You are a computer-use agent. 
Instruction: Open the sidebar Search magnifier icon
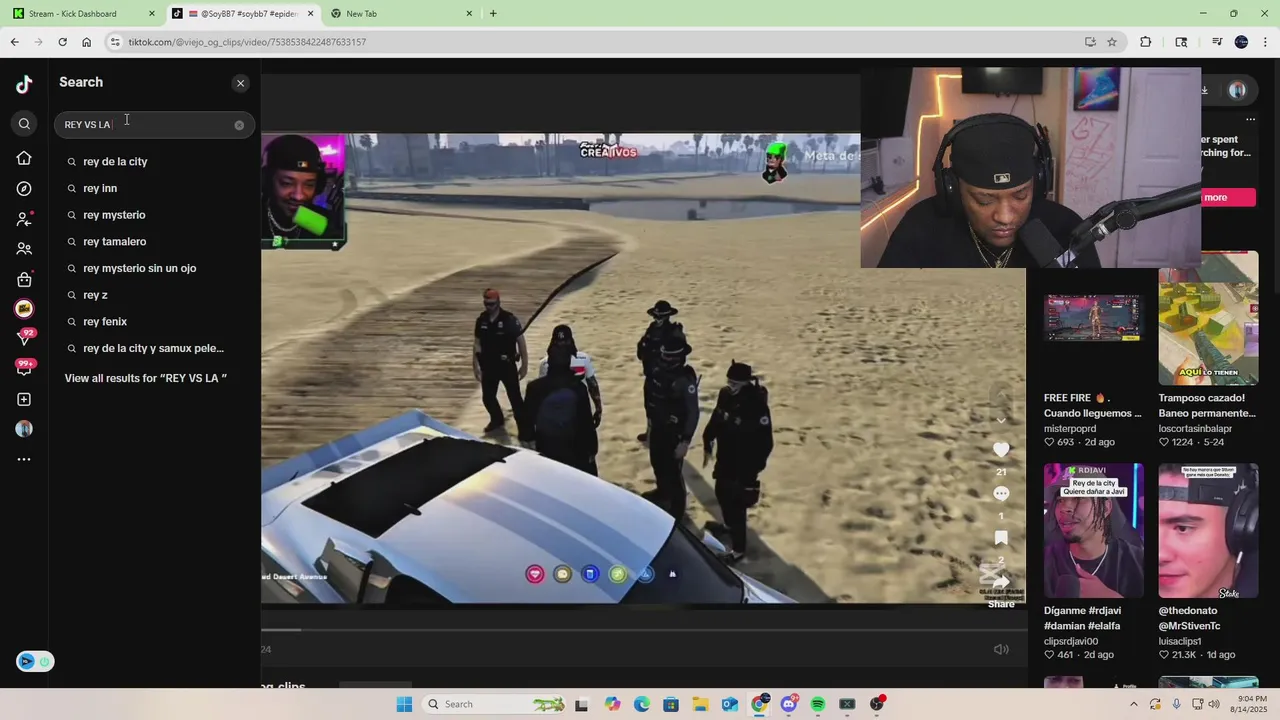pyautogui.click(x=24, y=124)
